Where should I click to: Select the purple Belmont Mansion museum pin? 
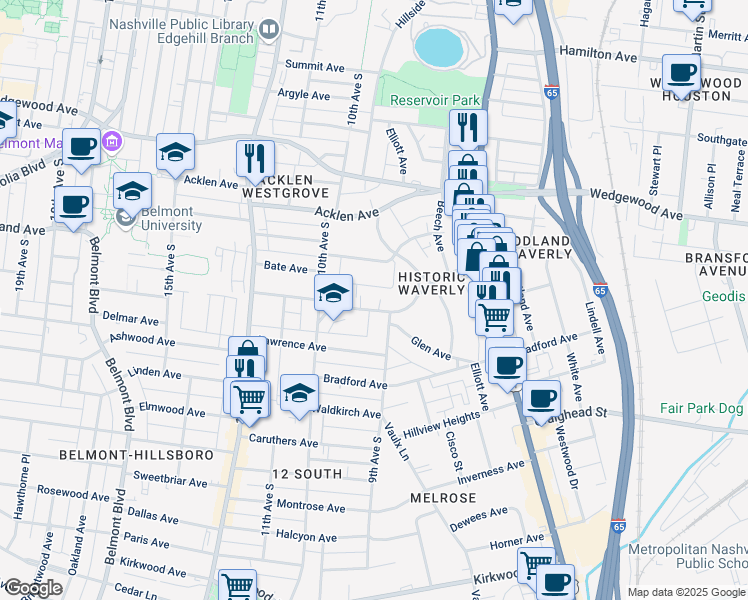[x=112, y=142]
